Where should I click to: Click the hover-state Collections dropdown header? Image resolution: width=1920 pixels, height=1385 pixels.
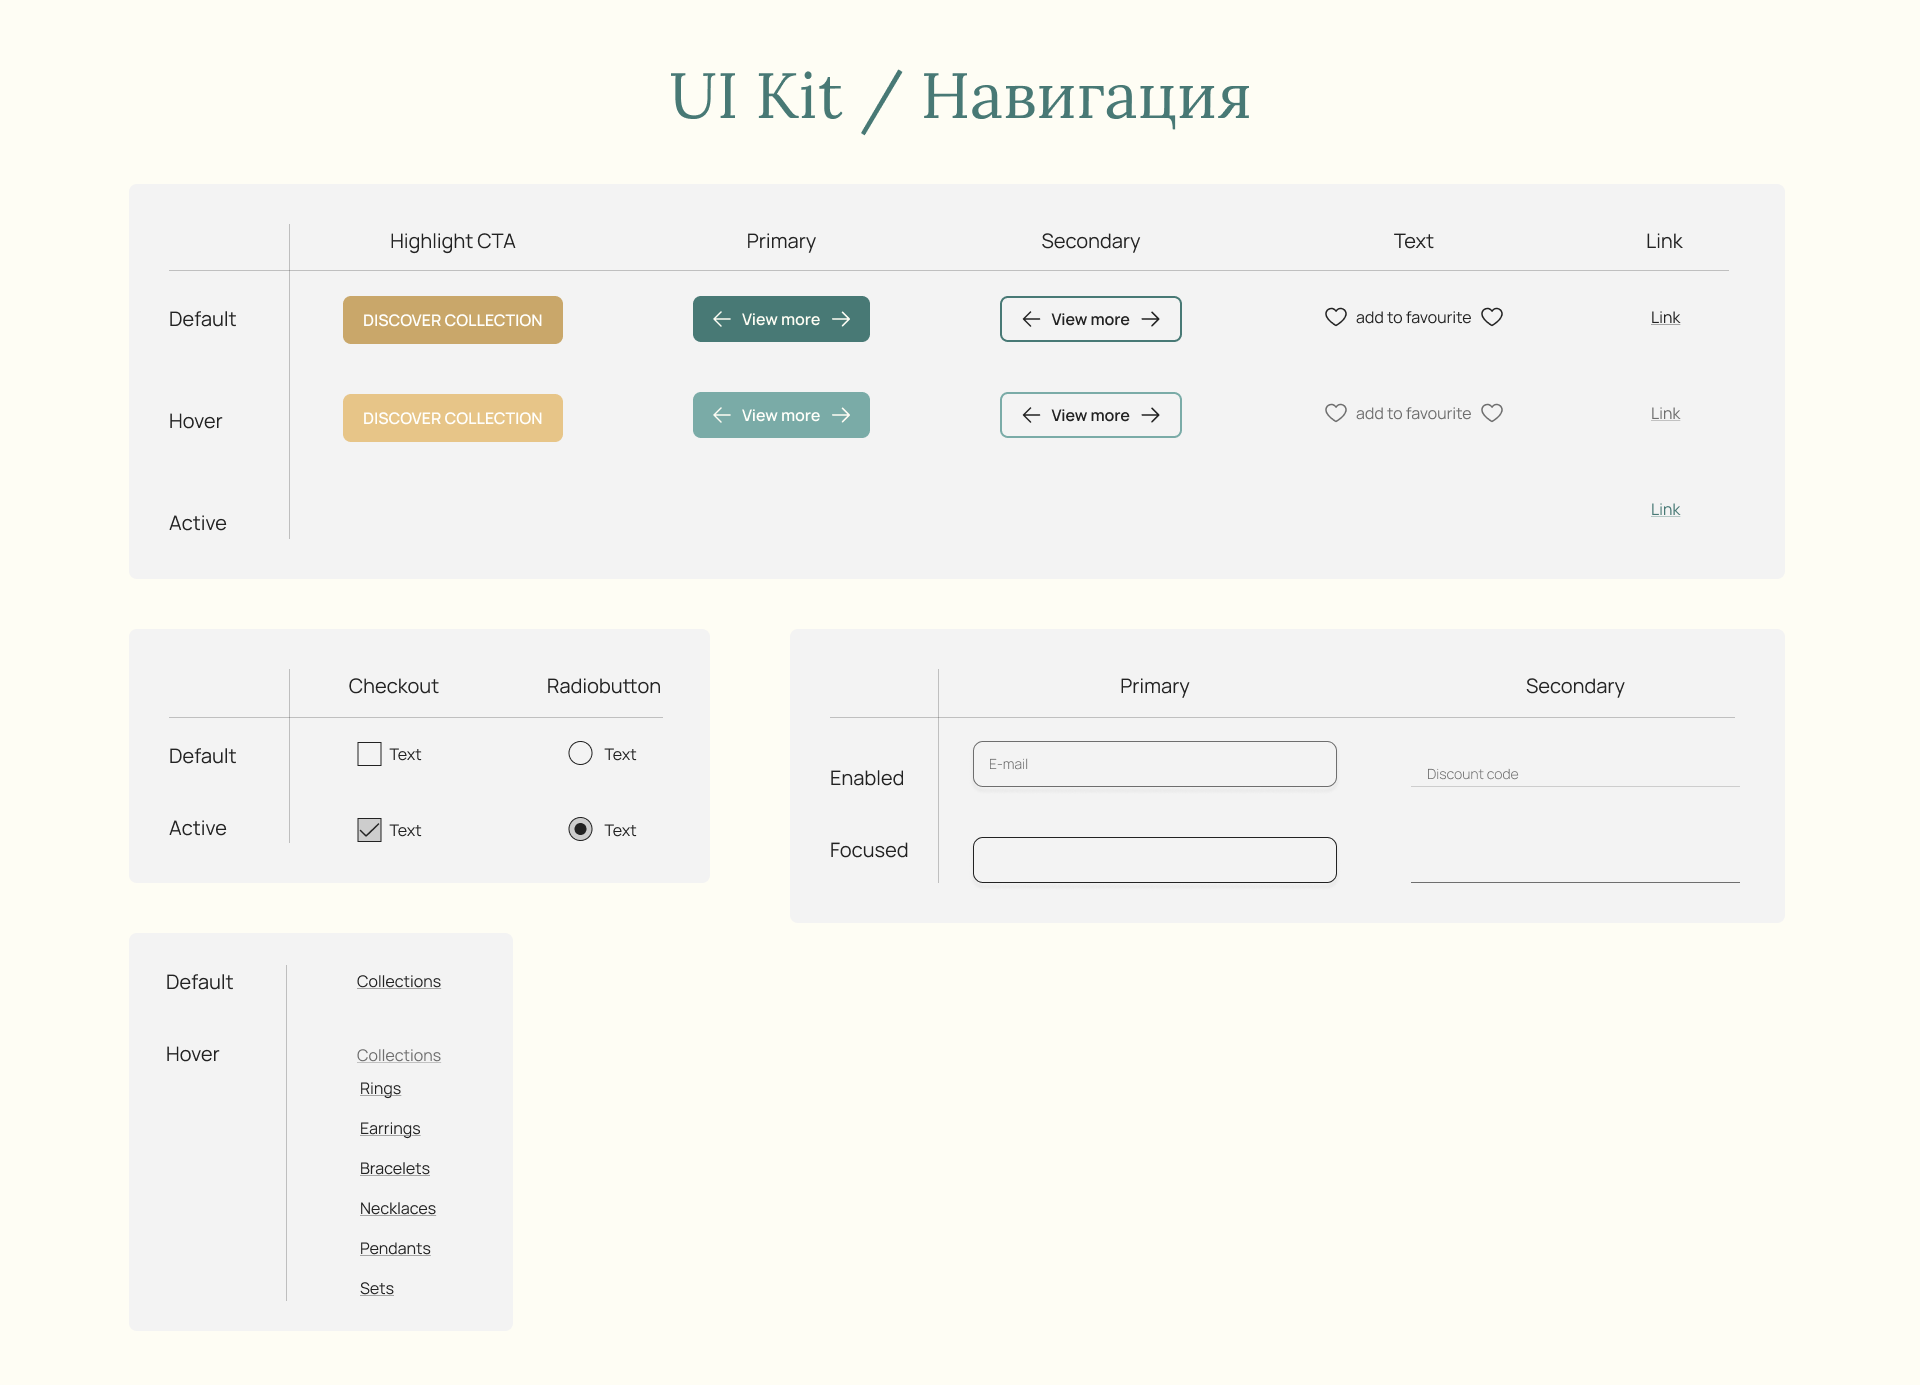(x=398, y=1055)
